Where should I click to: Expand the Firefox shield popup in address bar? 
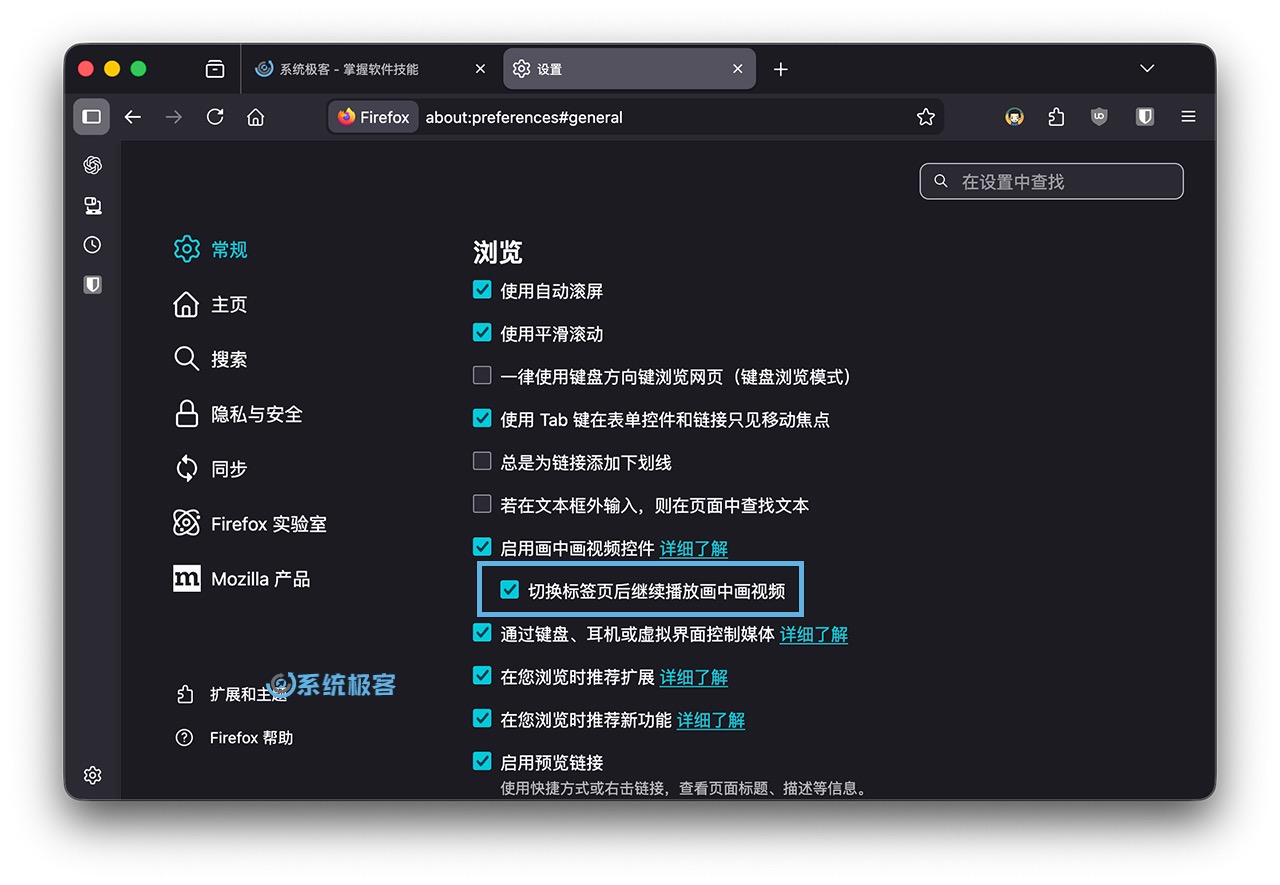372,116
